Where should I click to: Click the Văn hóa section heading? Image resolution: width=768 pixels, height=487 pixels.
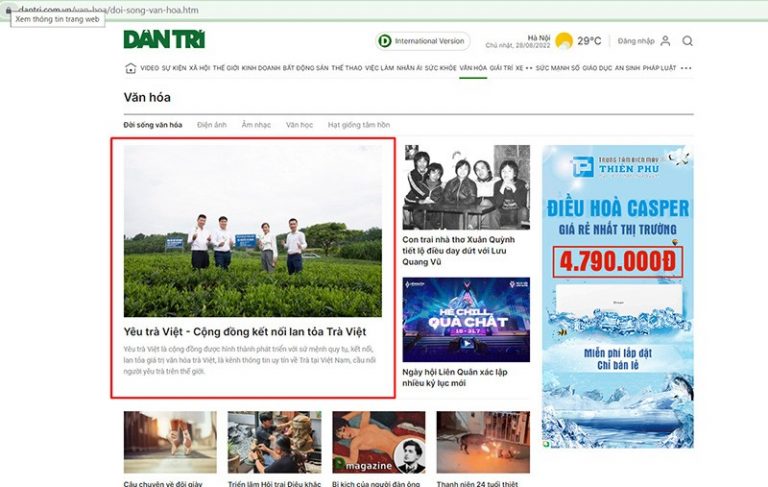(147, 97)
